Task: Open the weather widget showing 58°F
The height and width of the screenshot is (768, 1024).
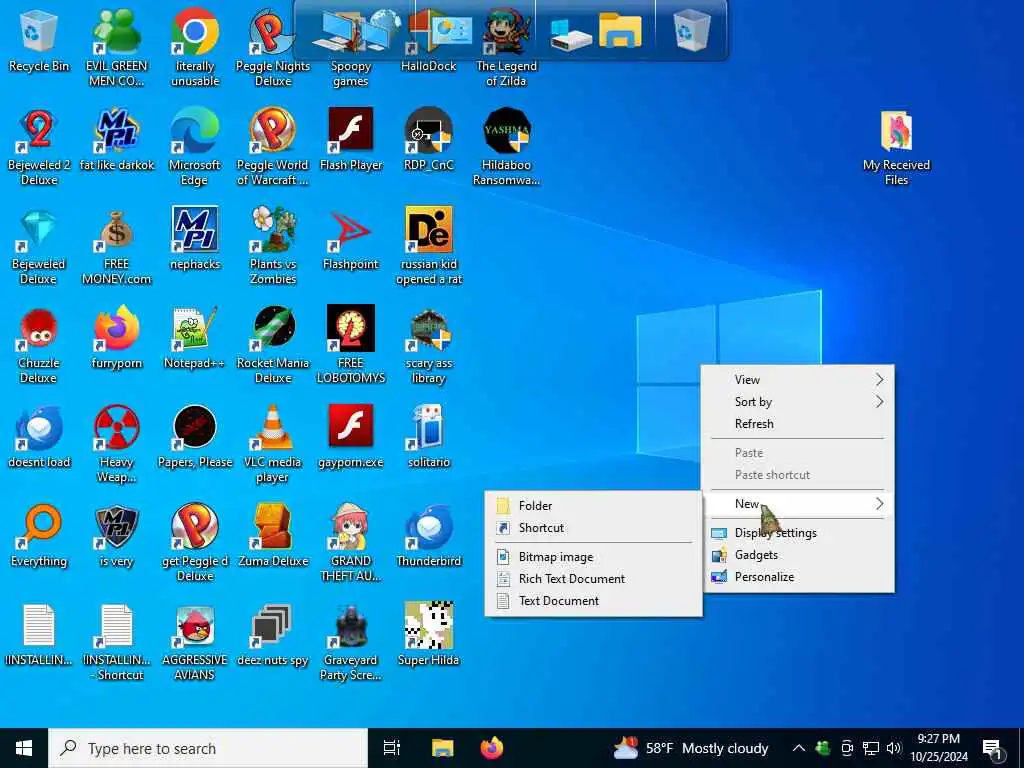Action: point(691,748)
